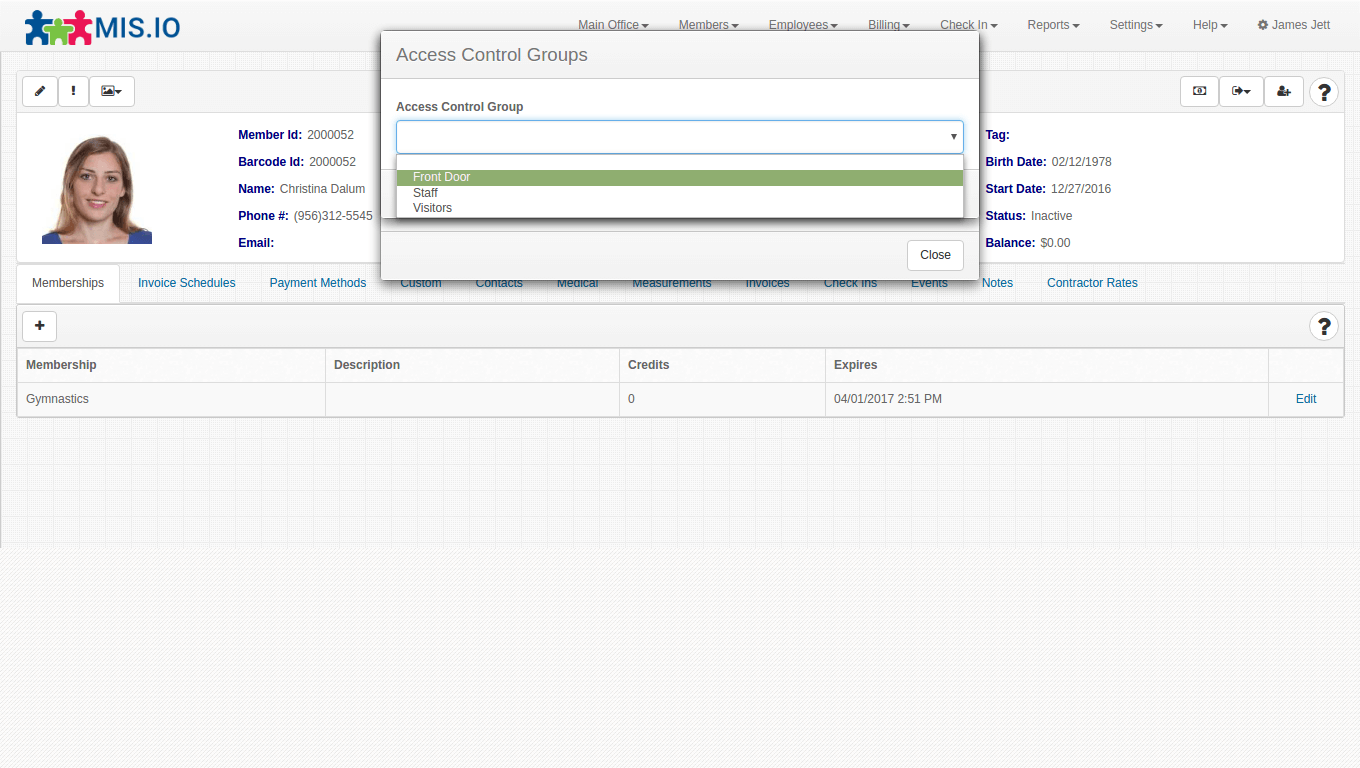Select Front Door from the dropdown list
Viewport: 1360px width, 768px height.
(x=441, y=177)
